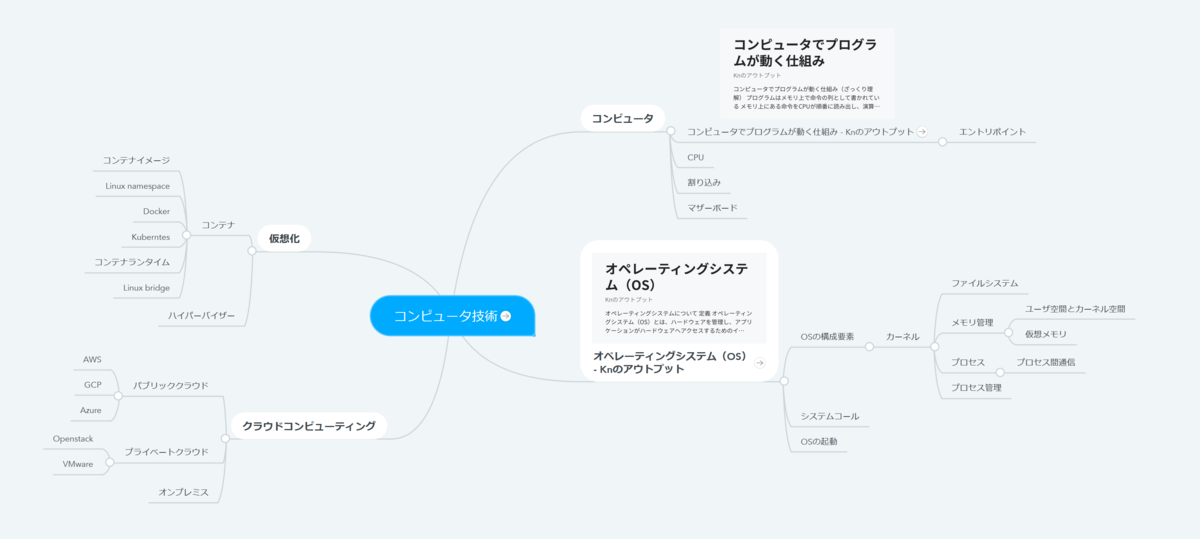The width and height of the screenshot is (1200, 539).
Task: Collapse circle leading to エントリポイント
Action: pos(942,143)
